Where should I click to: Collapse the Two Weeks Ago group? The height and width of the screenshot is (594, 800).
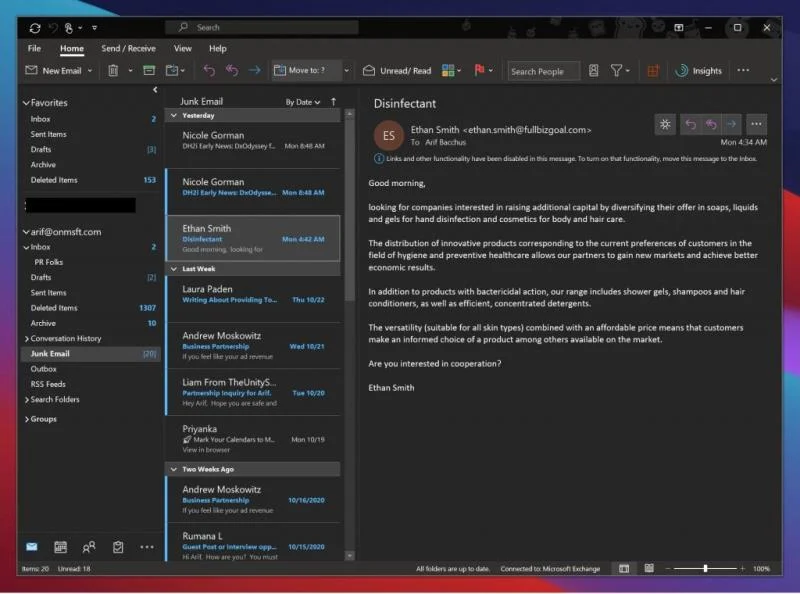pyautogui.click(x=174, y=469)
